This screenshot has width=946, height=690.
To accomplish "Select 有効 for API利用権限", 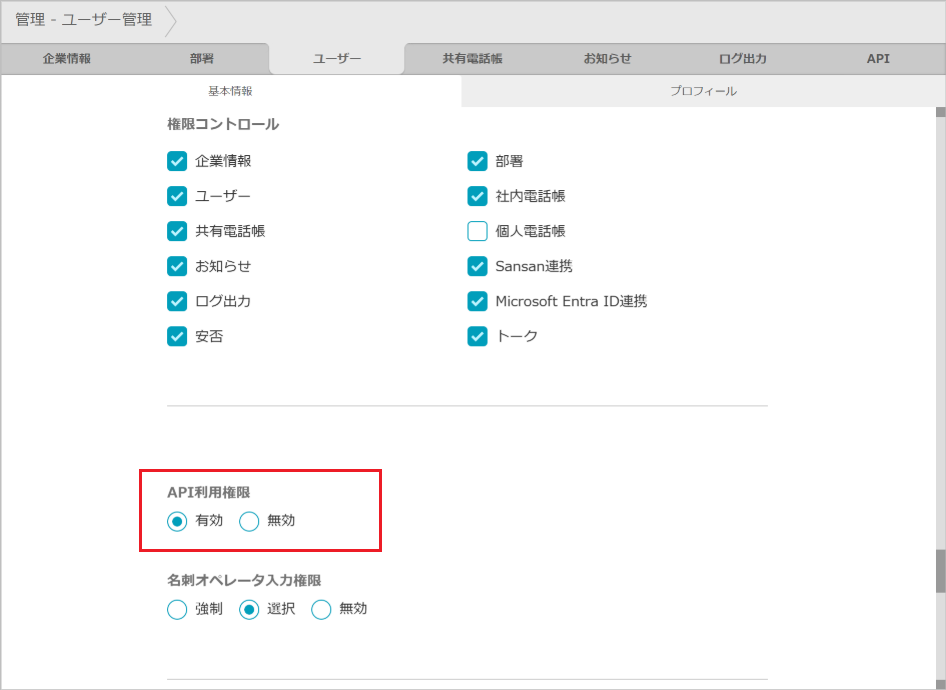I will point(177,521).
